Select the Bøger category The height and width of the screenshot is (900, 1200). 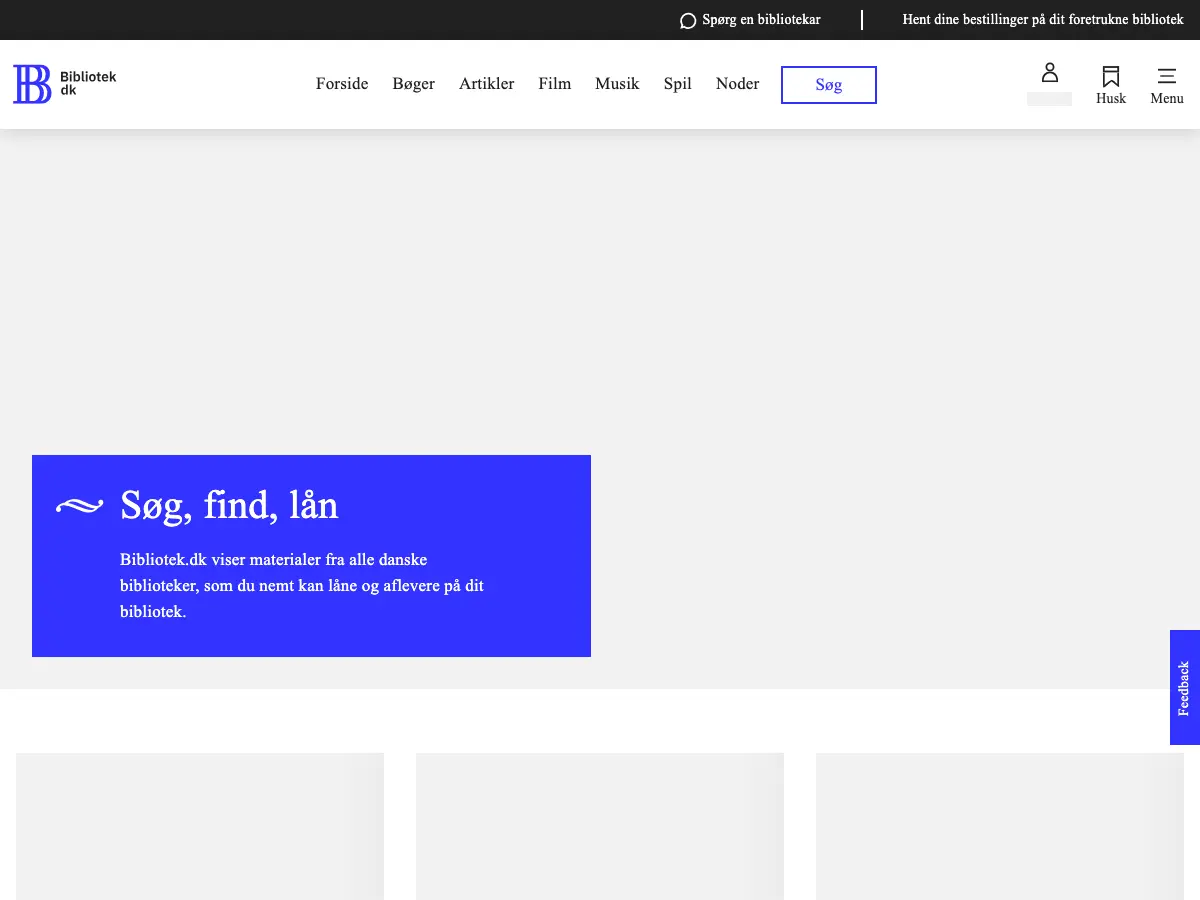(414, 84)
